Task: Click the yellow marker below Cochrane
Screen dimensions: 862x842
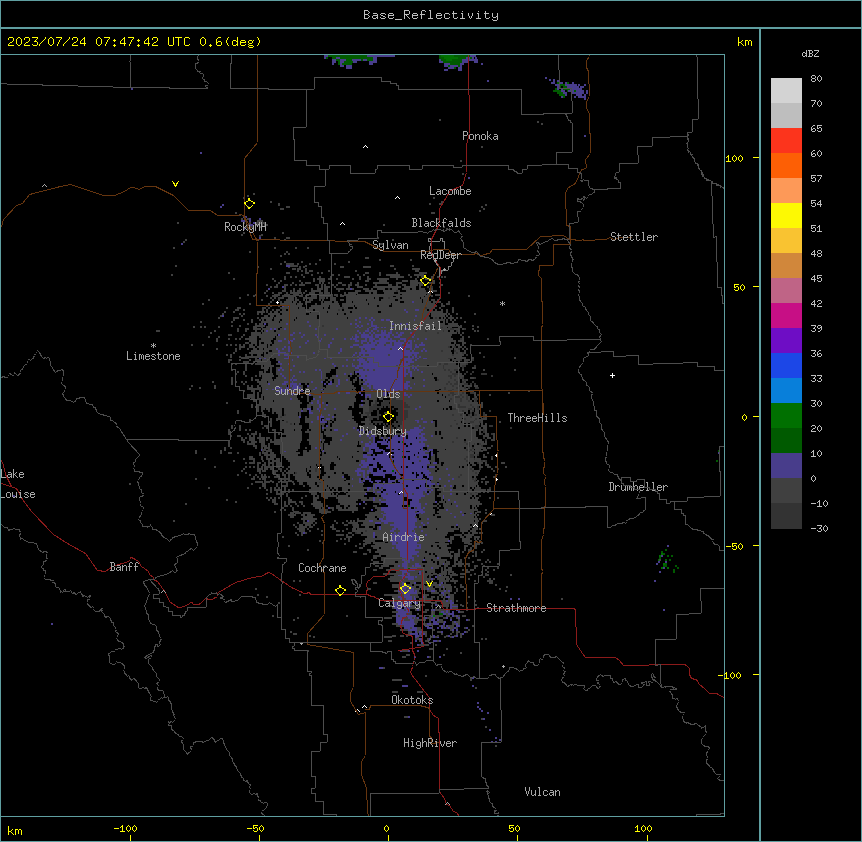Action: point(340,590)
